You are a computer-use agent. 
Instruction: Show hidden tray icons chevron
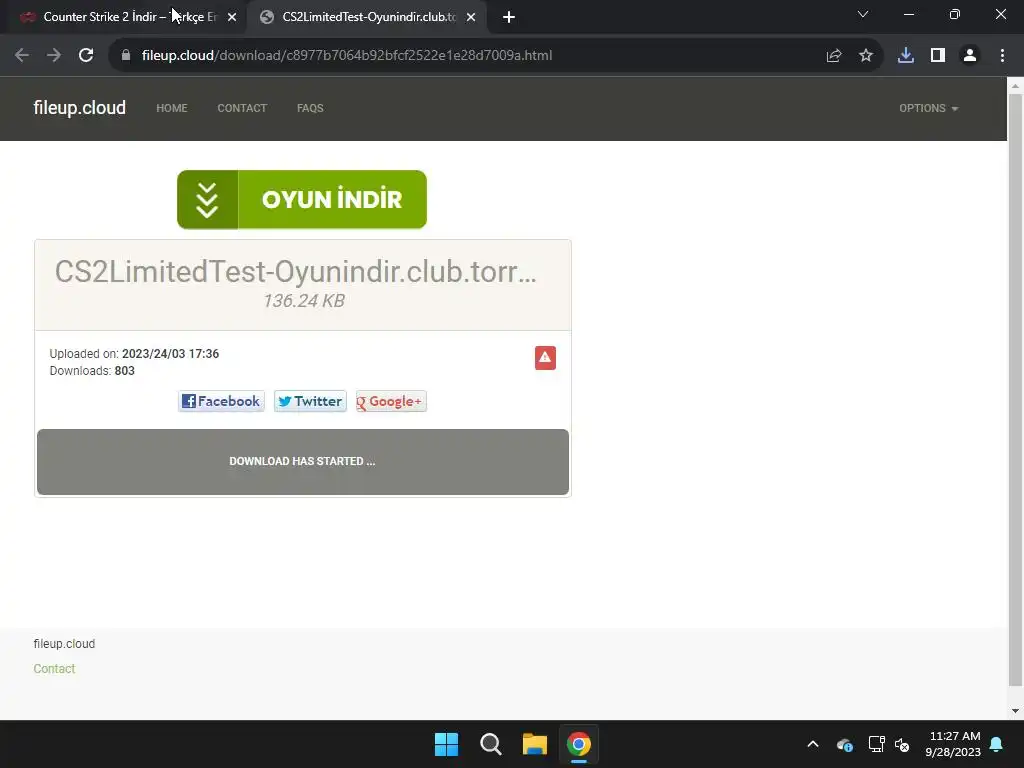[x=813, y=744]
